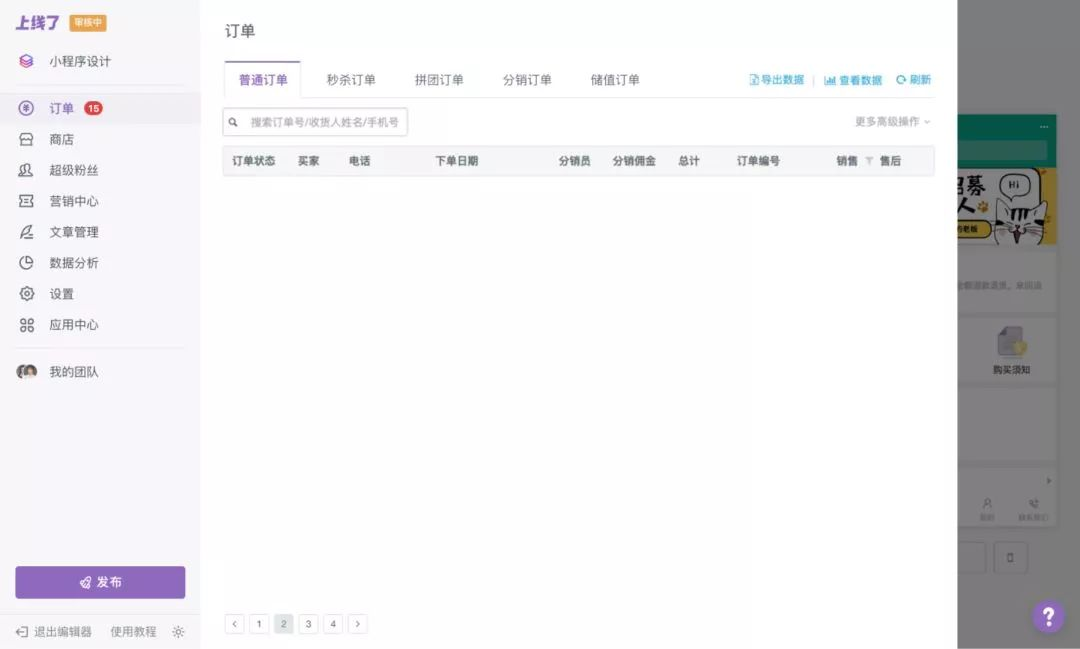Image resolution: width=1080 pixels, height=649 pixels.
Task: Go to page 3 in pagination
Action: click(308, 623)
